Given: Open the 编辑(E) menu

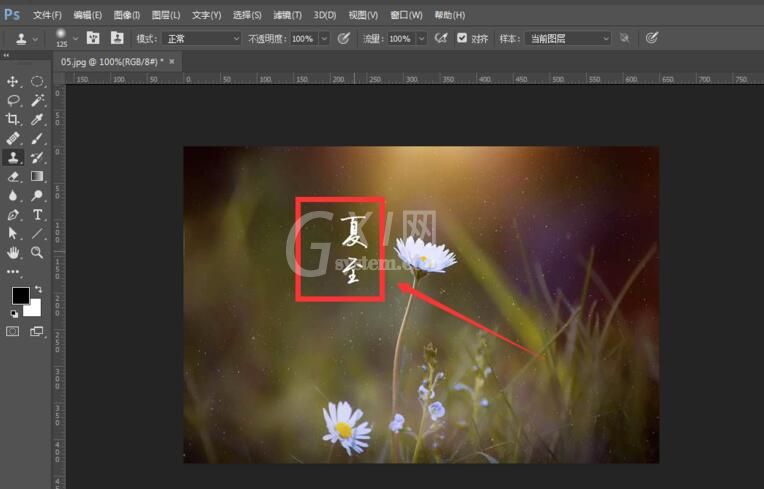Looking at the screenshot, I should point(88,15).
